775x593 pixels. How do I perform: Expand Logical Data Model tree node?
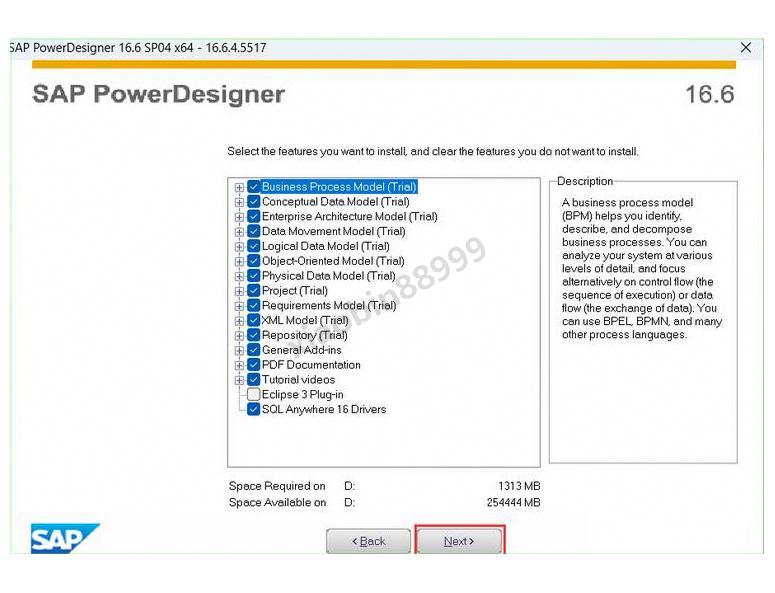point(239,247)
